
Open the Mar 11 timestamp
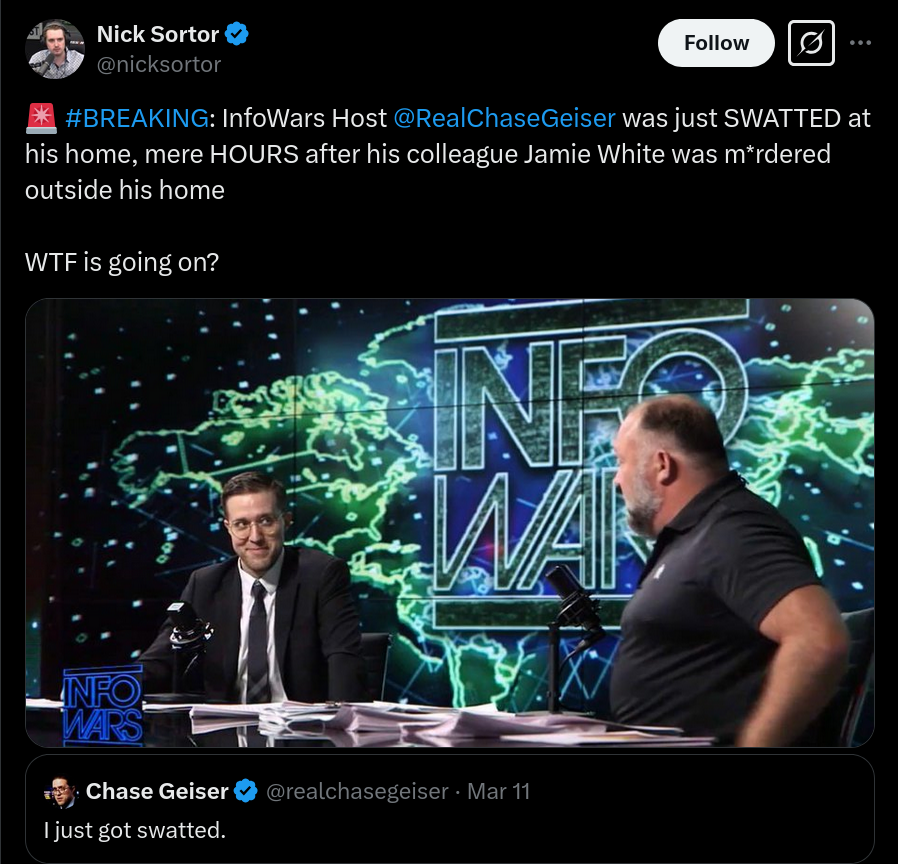[x=498, y=791]
